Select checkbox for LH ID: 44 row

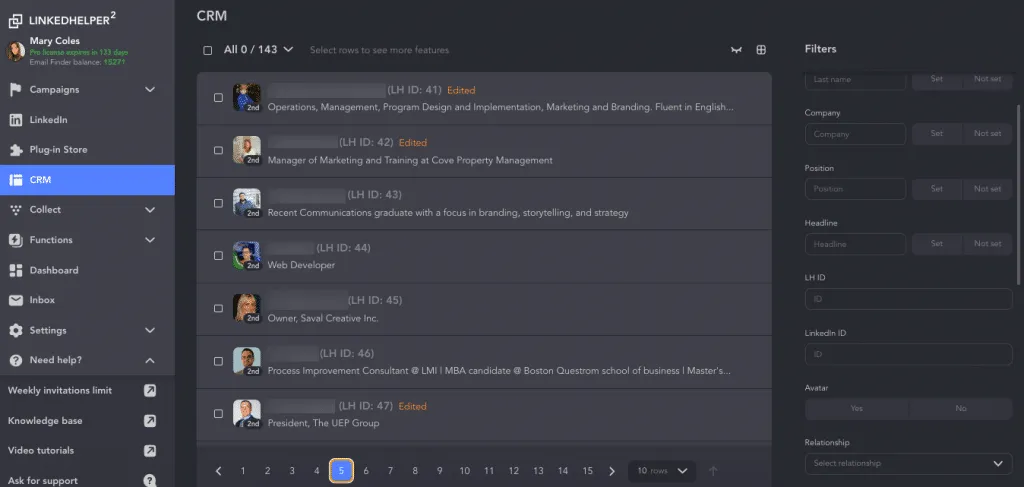[x=218, y=255]
